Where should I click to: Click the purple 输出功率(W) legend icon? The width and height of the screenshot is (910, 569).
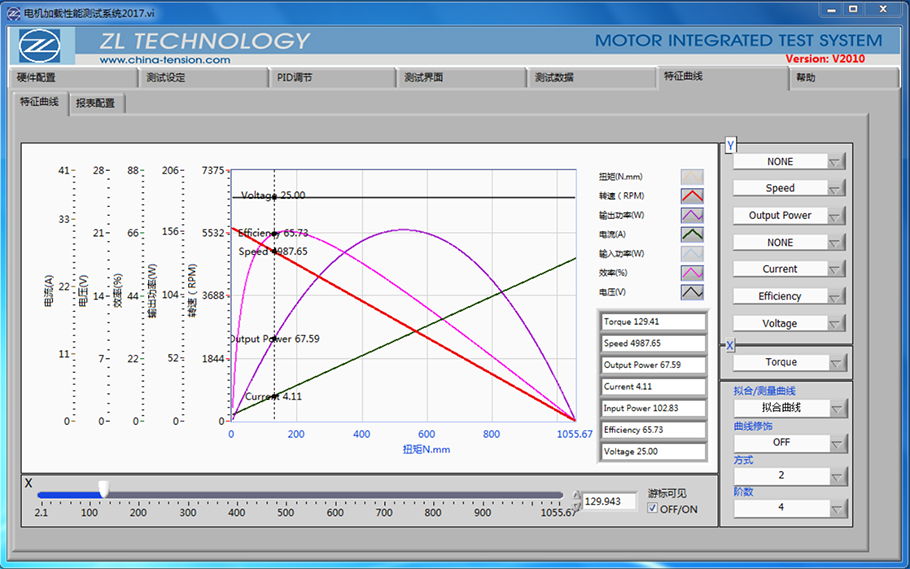[x=692, y=215]
